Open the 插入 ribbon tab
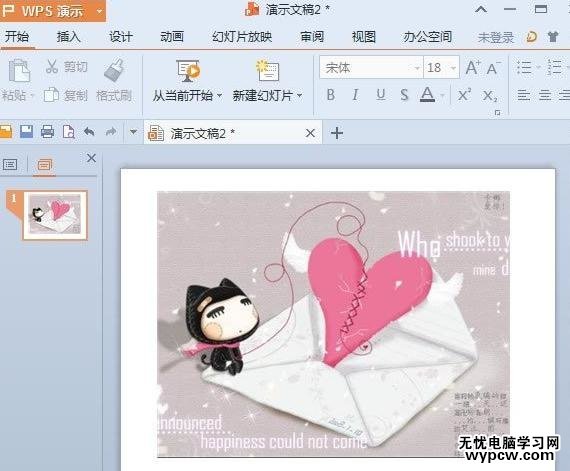 69,37
